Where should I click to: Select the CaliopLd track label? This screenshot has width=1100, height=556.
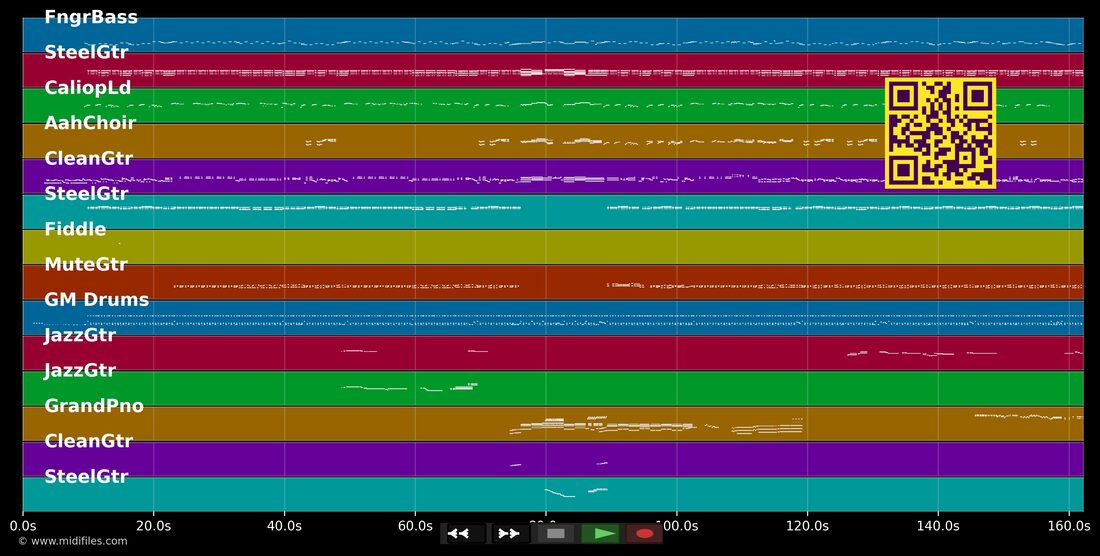coord(88,88)
